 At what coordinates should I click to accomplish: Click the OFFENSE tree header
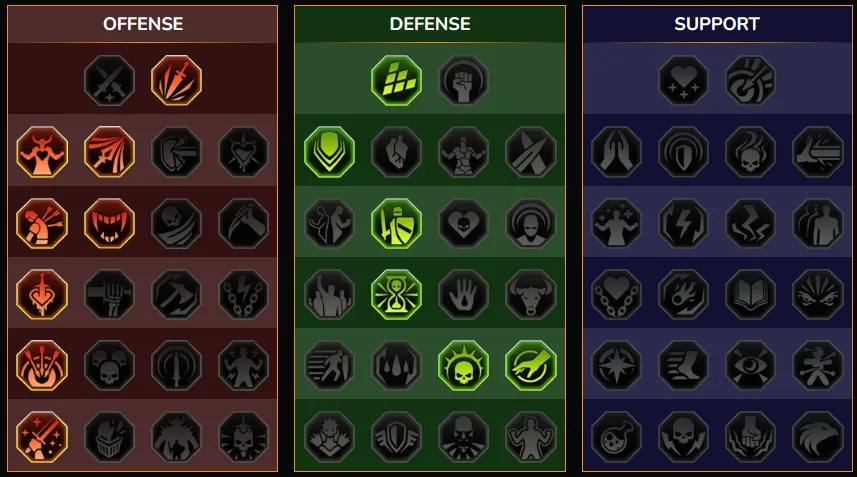click(143, 24)
